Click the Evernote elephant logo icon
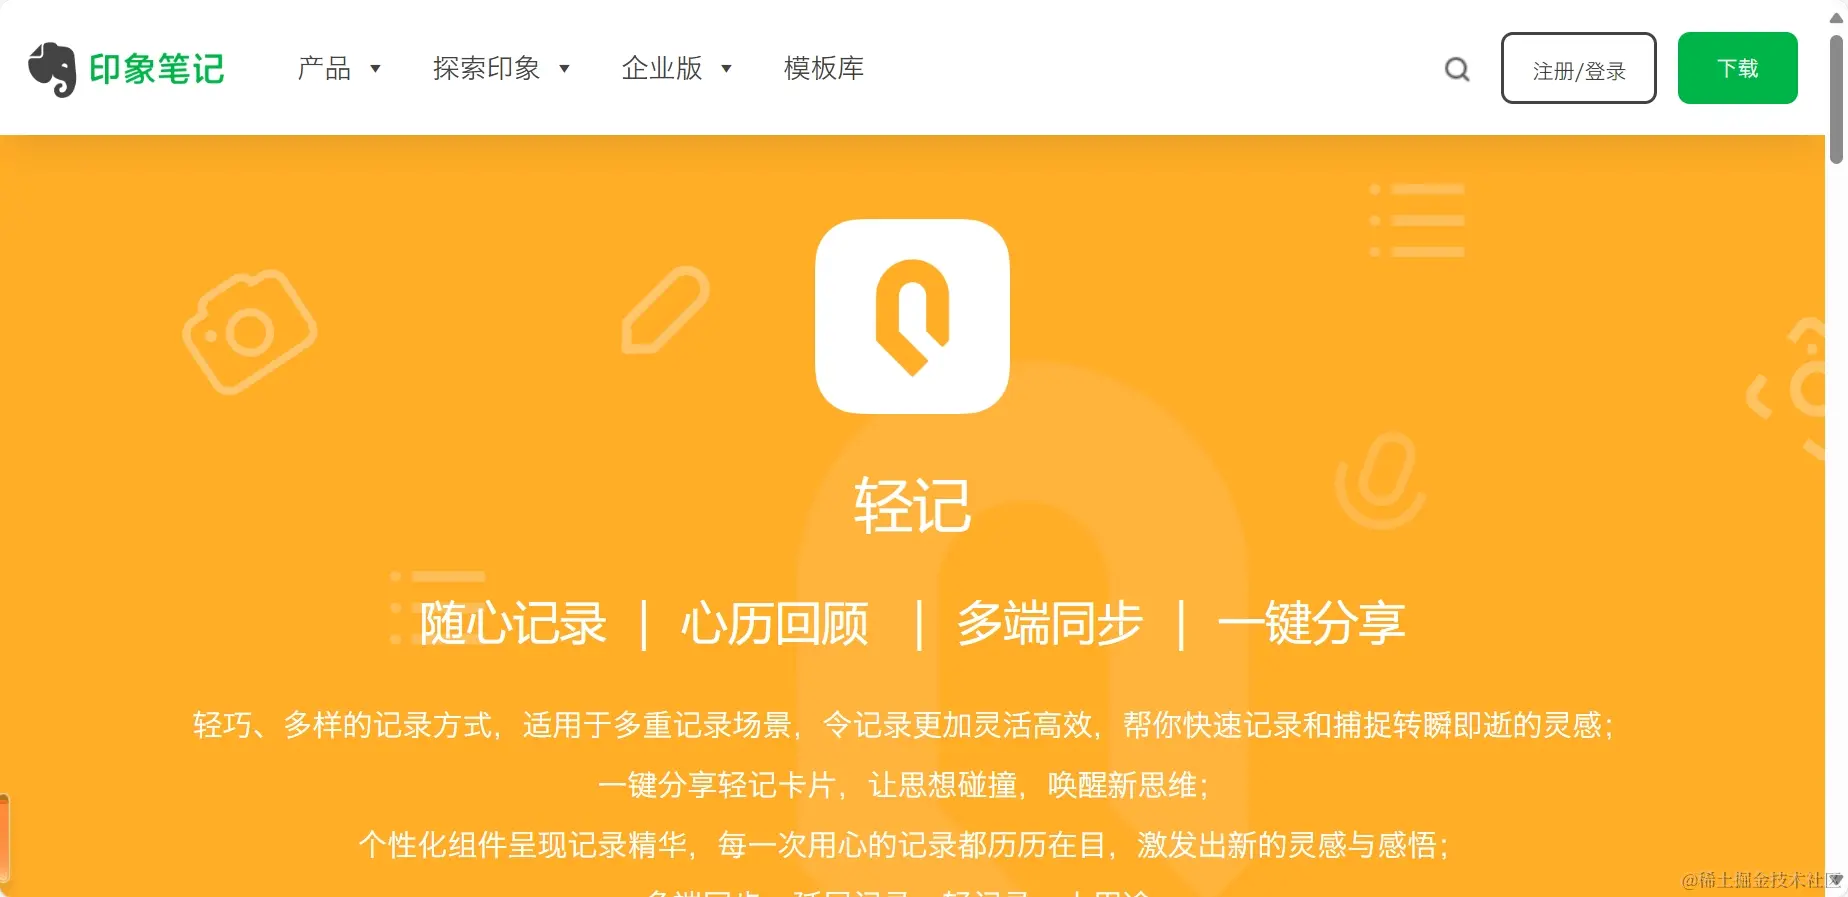 (x=52, y=69)
